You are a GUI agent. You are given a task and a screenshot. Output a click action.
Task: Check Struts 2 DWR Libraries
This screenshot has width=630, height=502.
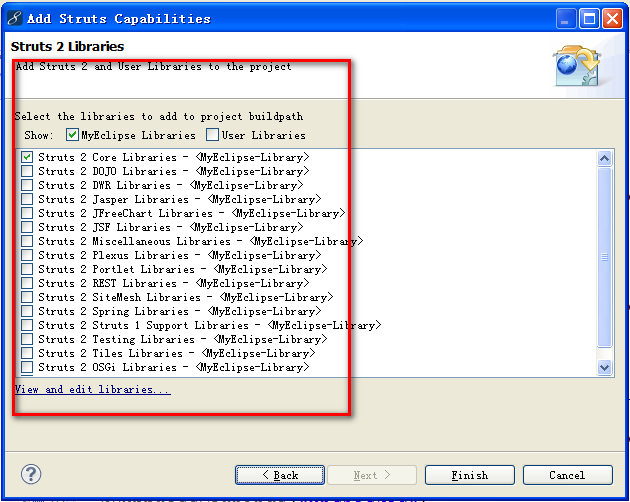(x=27, y=185)
